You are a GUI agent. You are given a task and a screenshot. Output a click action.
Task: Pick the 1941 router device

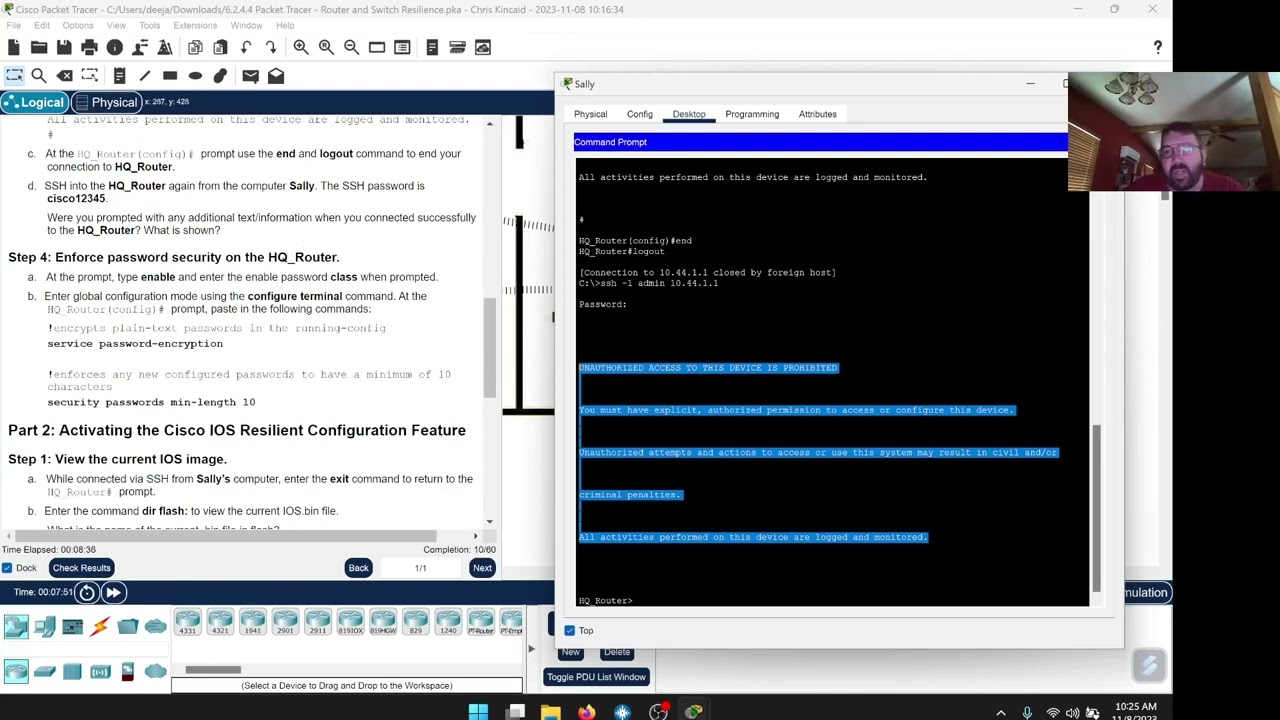252,622
